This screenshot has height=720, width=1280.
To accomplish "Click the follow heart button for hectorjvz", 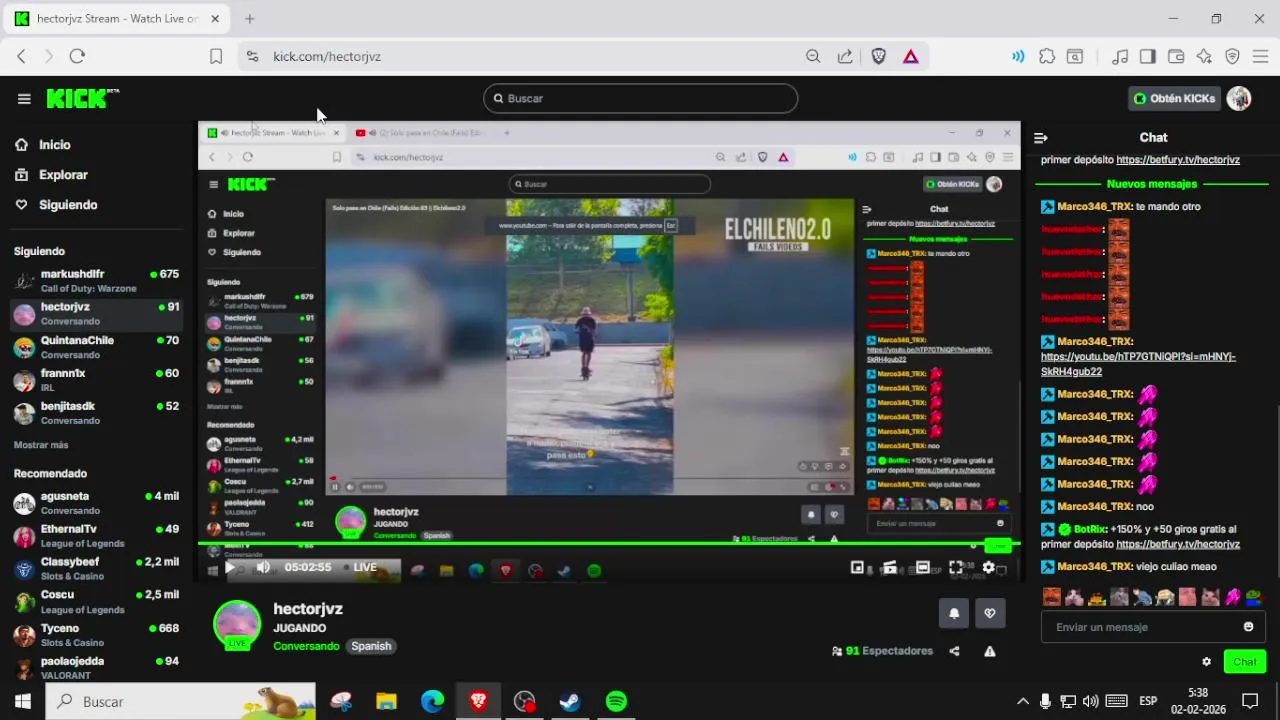I will click(x=990, y=614).
